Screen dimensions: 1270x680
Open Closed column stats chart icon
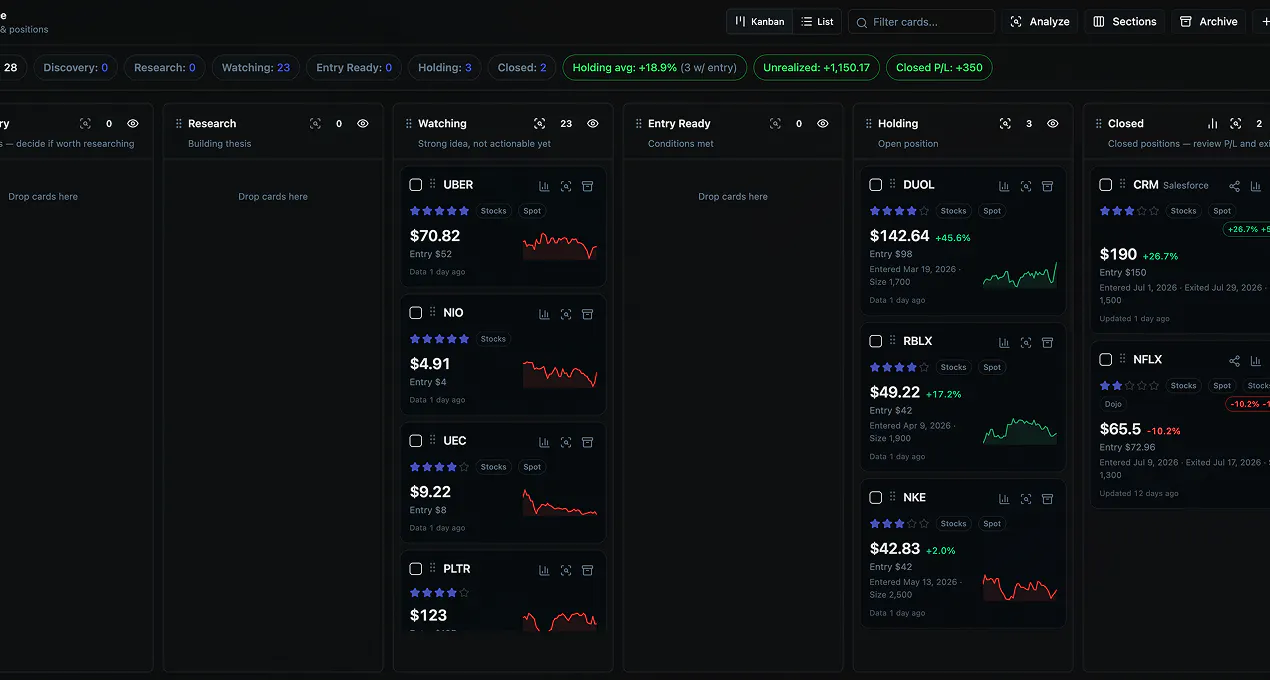1213,124
